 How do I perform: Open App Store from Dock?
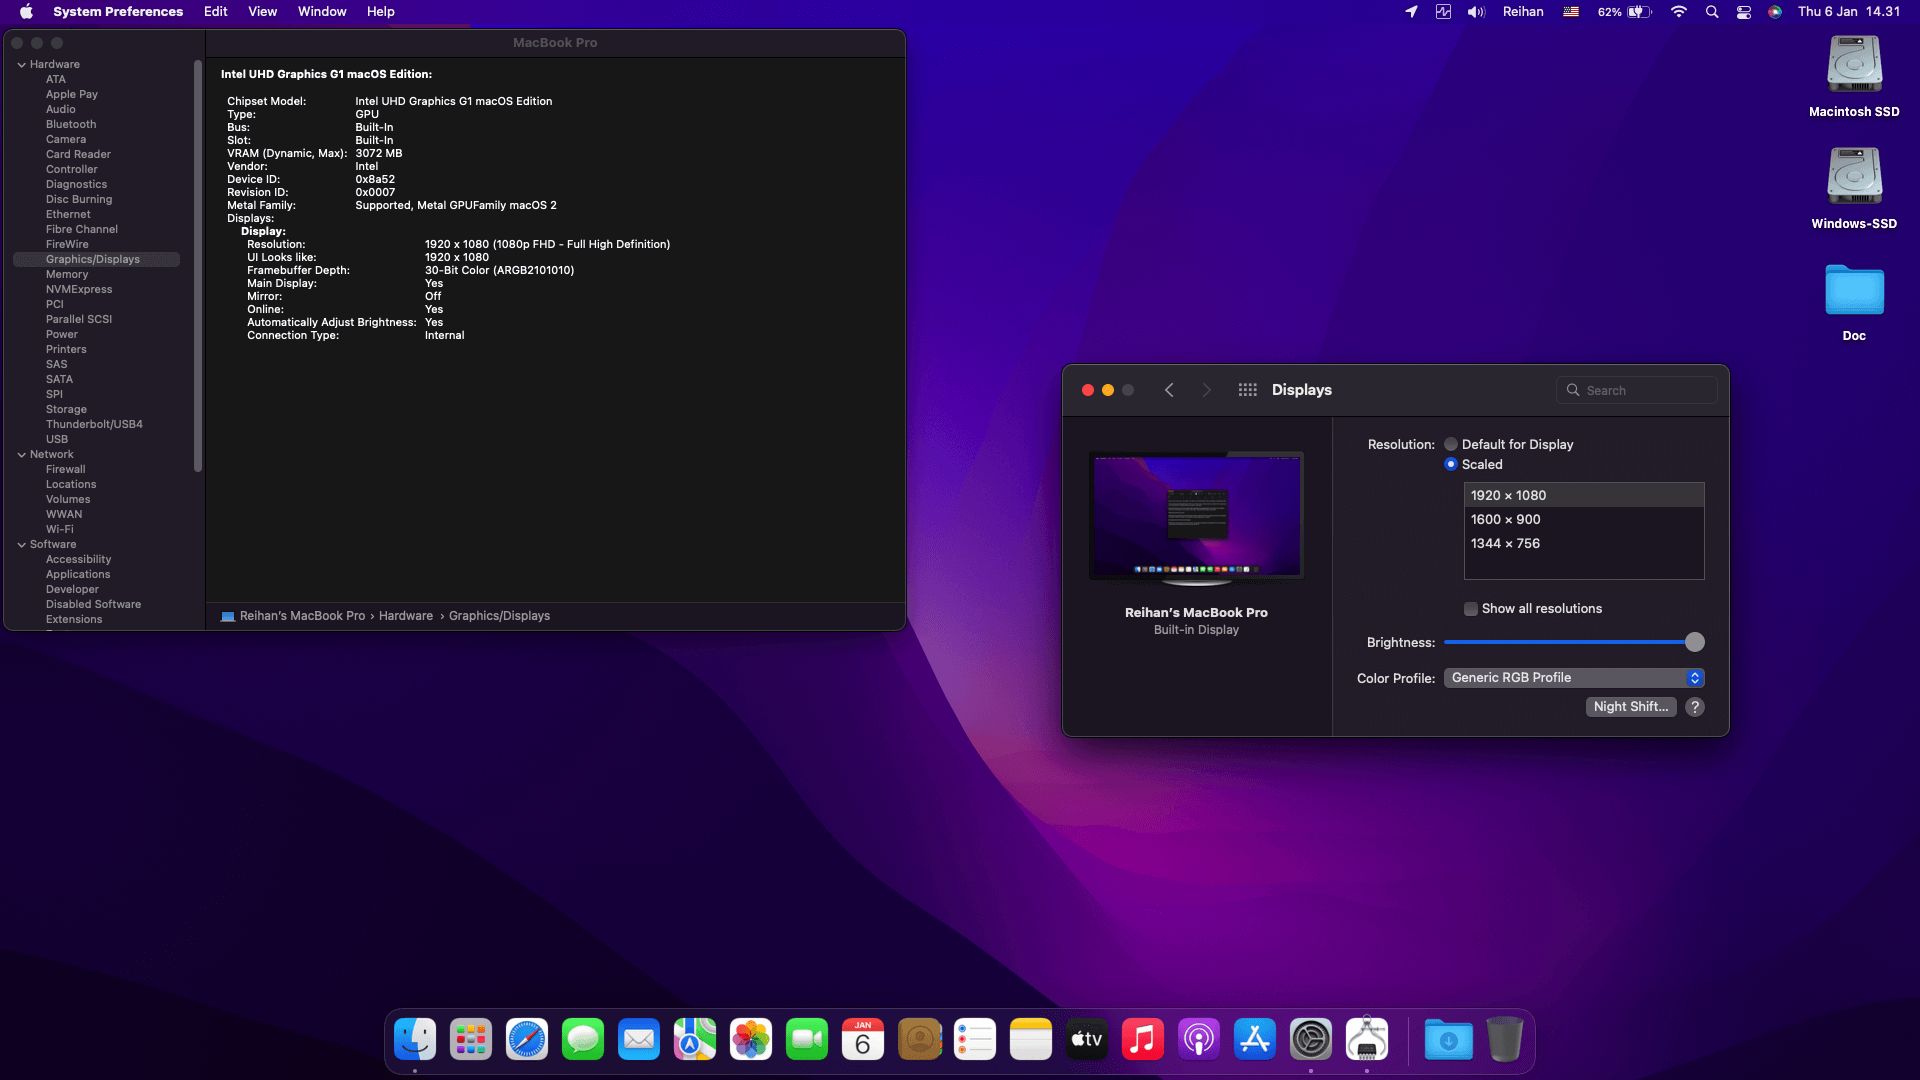click(x=1255, y=1040)
